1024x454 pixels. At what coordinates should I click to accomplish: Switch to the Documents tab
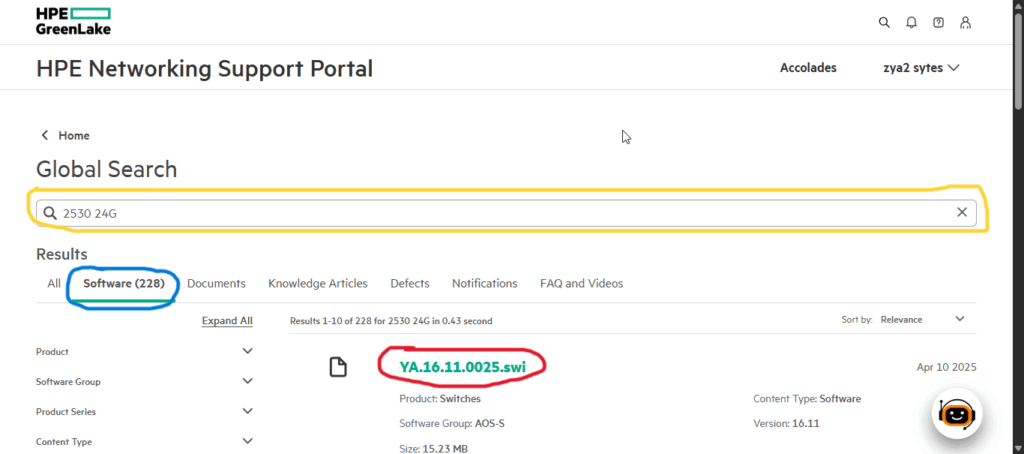click(216, 284)
